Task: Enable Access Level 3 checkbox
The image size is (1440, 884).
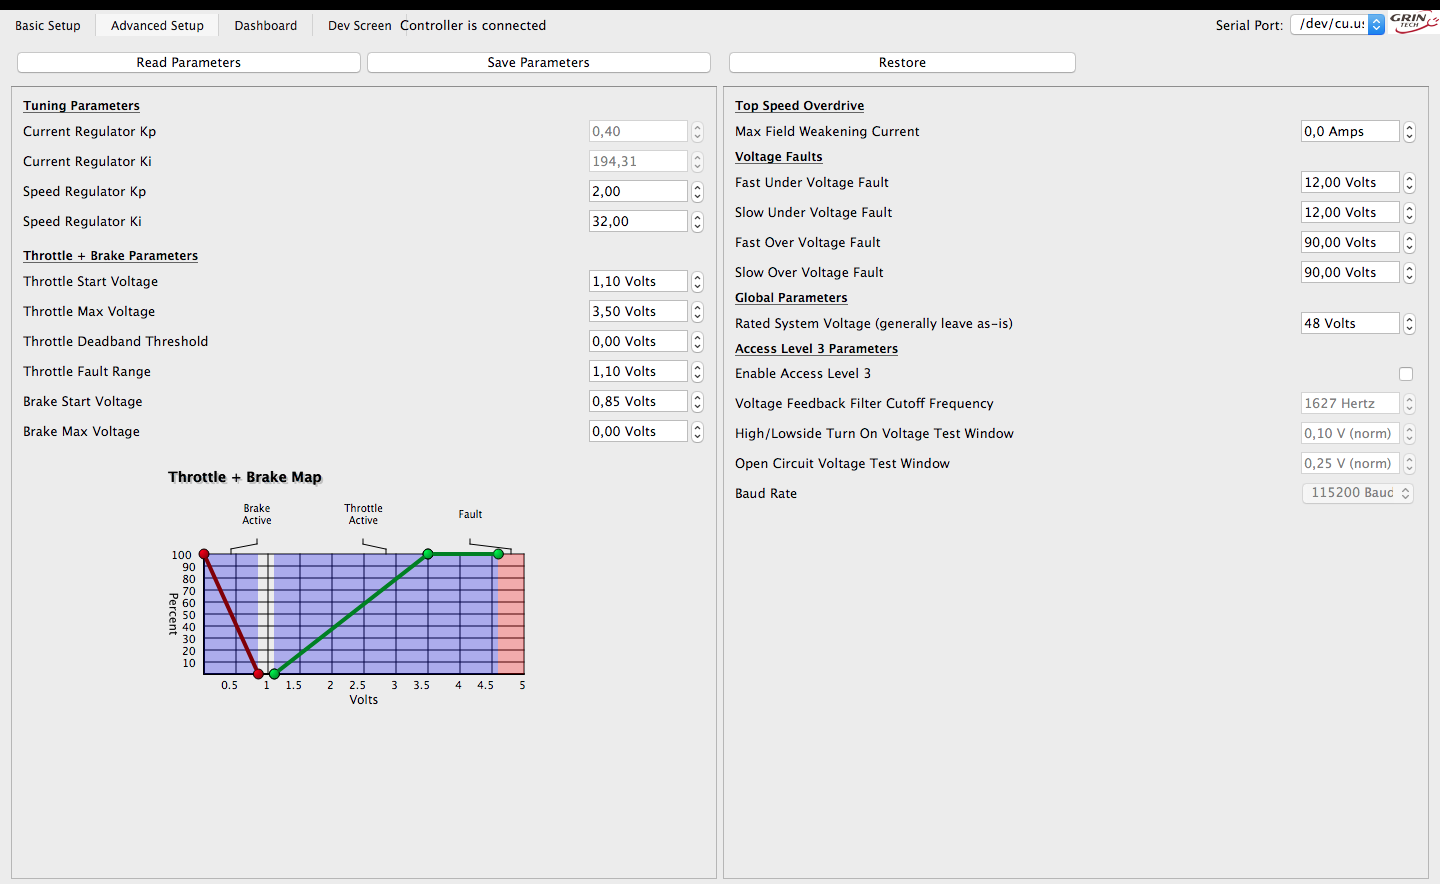Action: [1406, 374]
